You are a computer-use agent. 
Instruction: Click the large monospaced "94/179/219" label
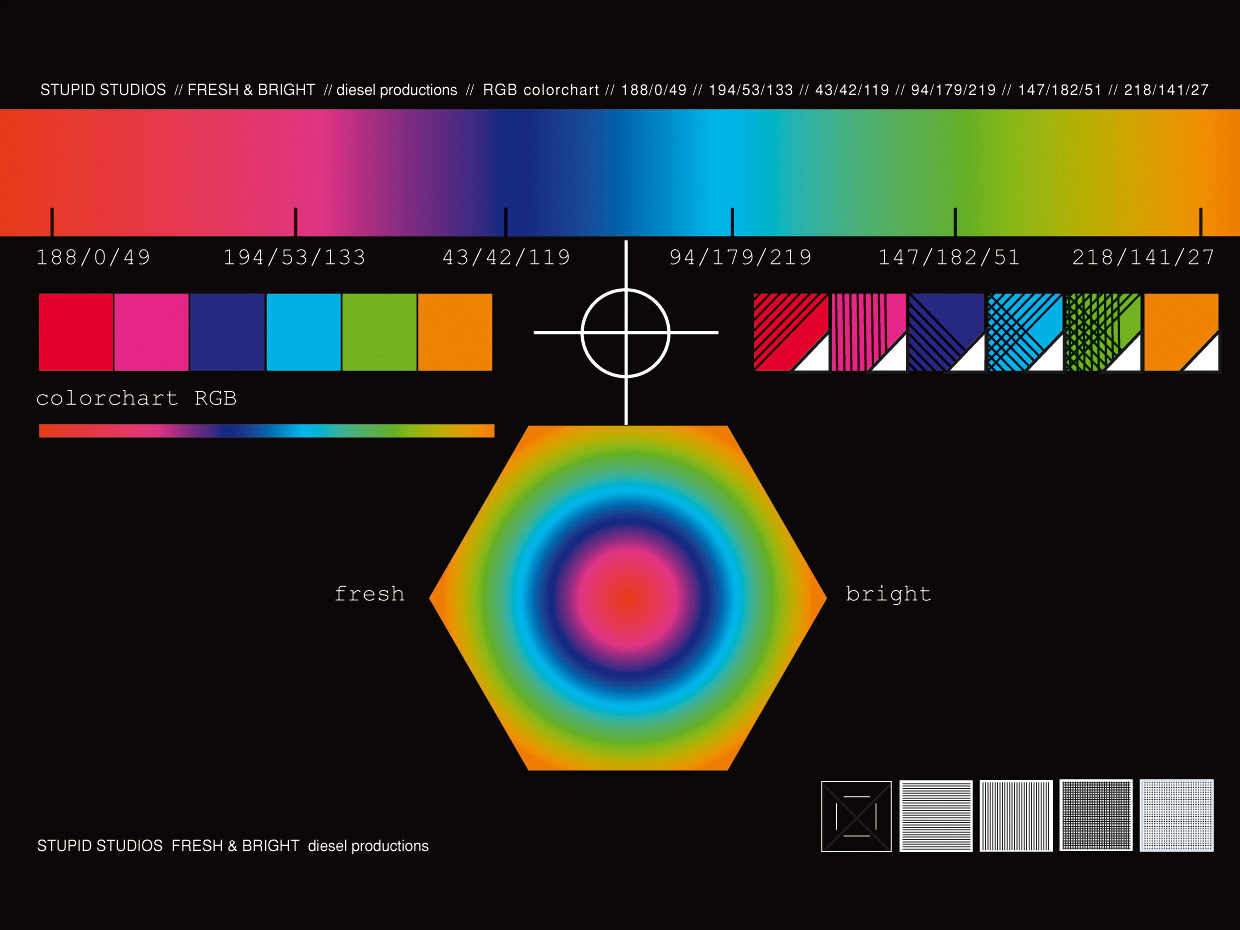[740, 258]
